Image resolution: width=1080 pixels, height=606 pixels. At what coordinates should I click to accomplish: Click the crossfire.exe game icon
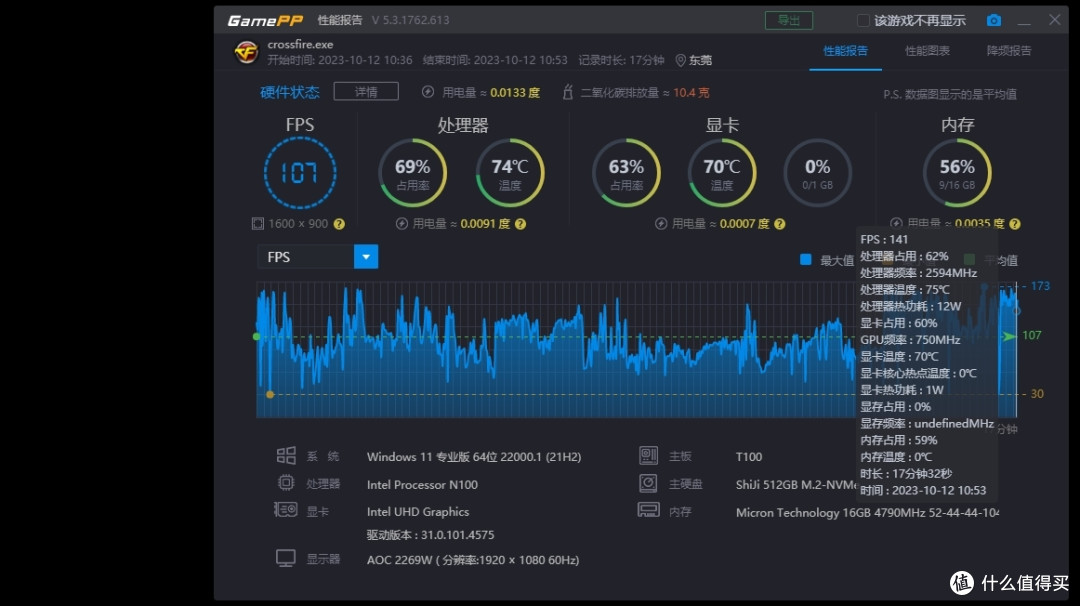(246, 52)
